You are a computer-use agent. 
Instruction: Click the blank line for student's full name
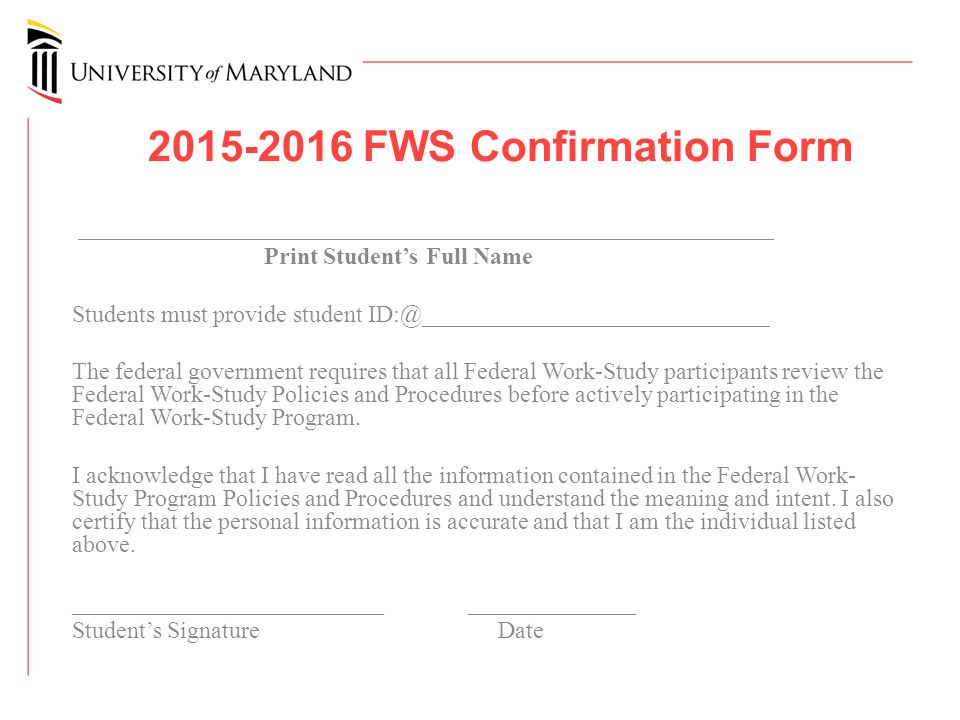[426, 238]
